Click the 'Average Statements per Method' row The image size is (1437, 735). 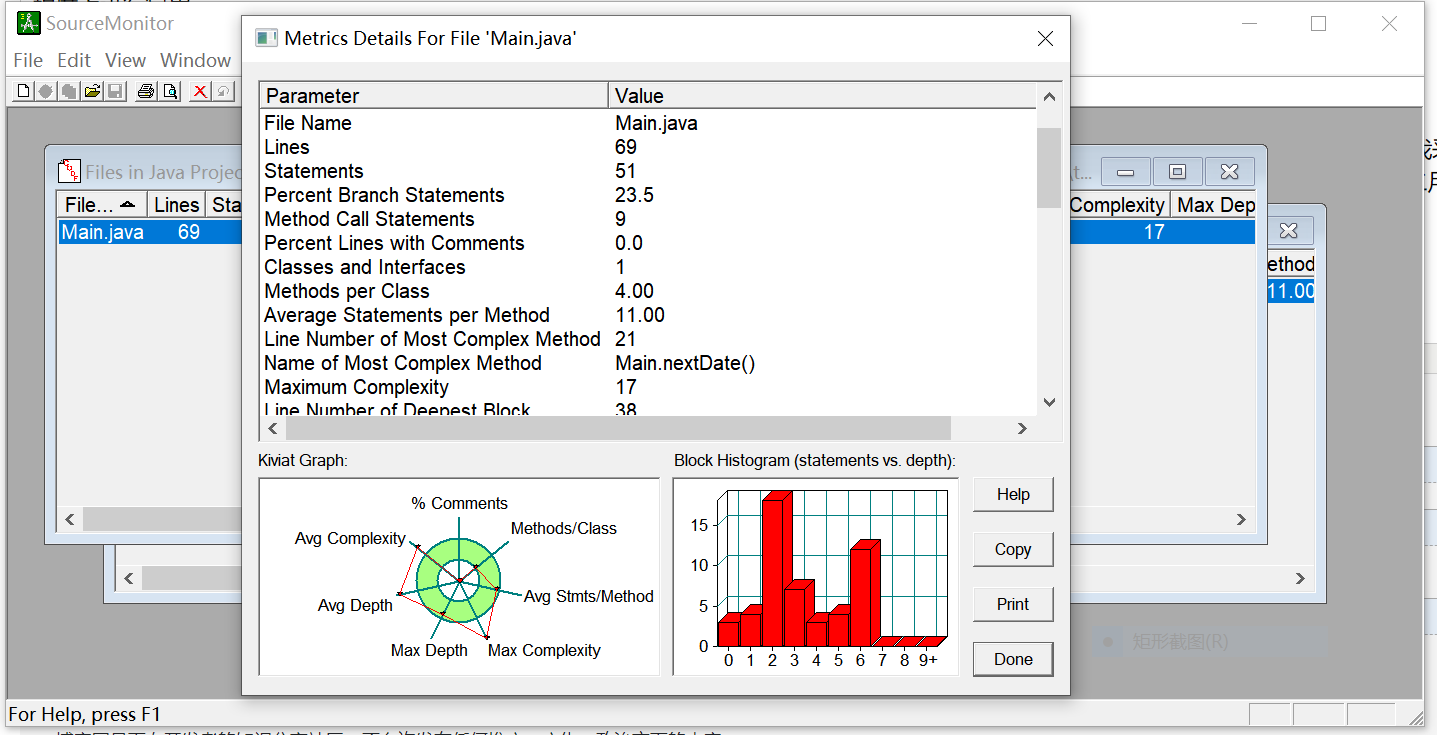(648, 315)
